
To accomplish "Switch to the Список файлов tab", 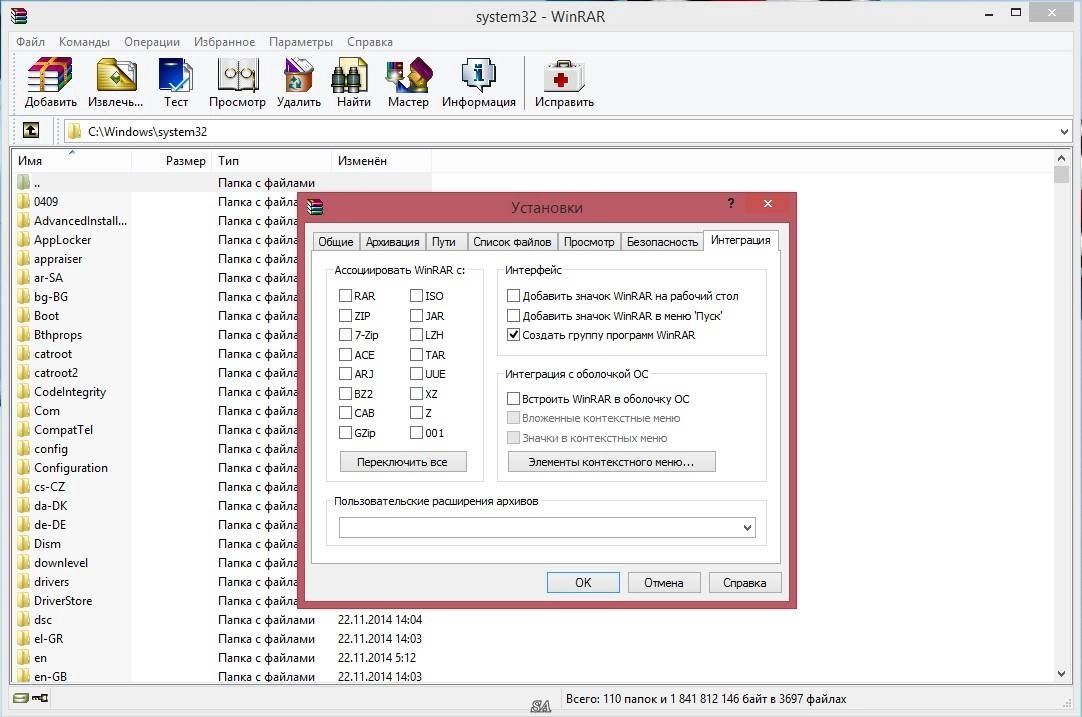I will click(512, 242).
